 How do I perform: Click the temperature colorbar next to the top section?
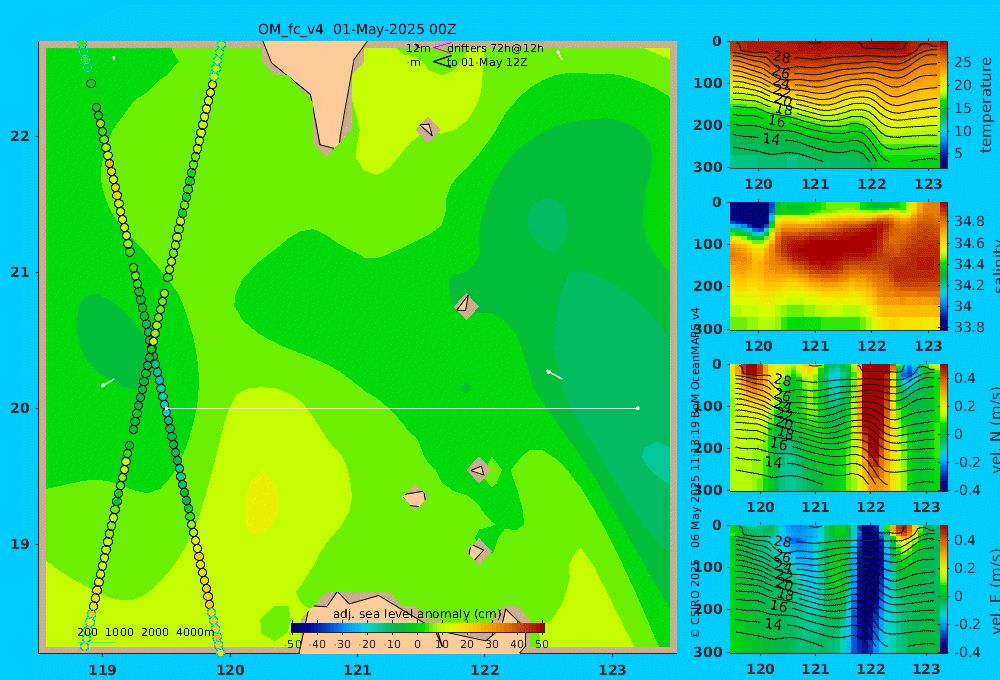click(944, 105)
